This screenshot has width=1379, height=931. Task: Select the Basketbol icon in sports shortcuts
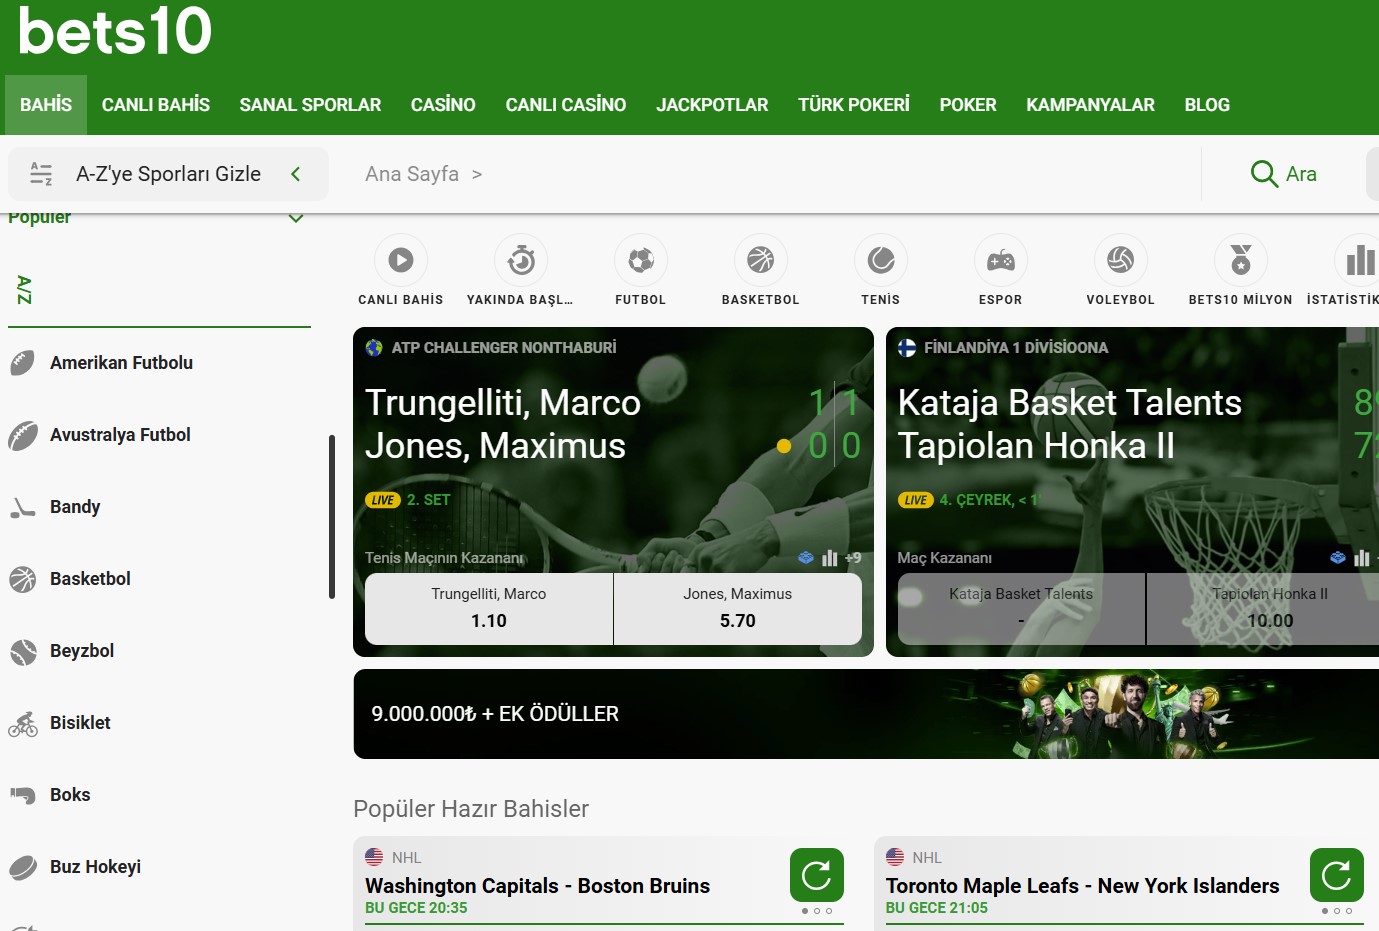point(761,260)
